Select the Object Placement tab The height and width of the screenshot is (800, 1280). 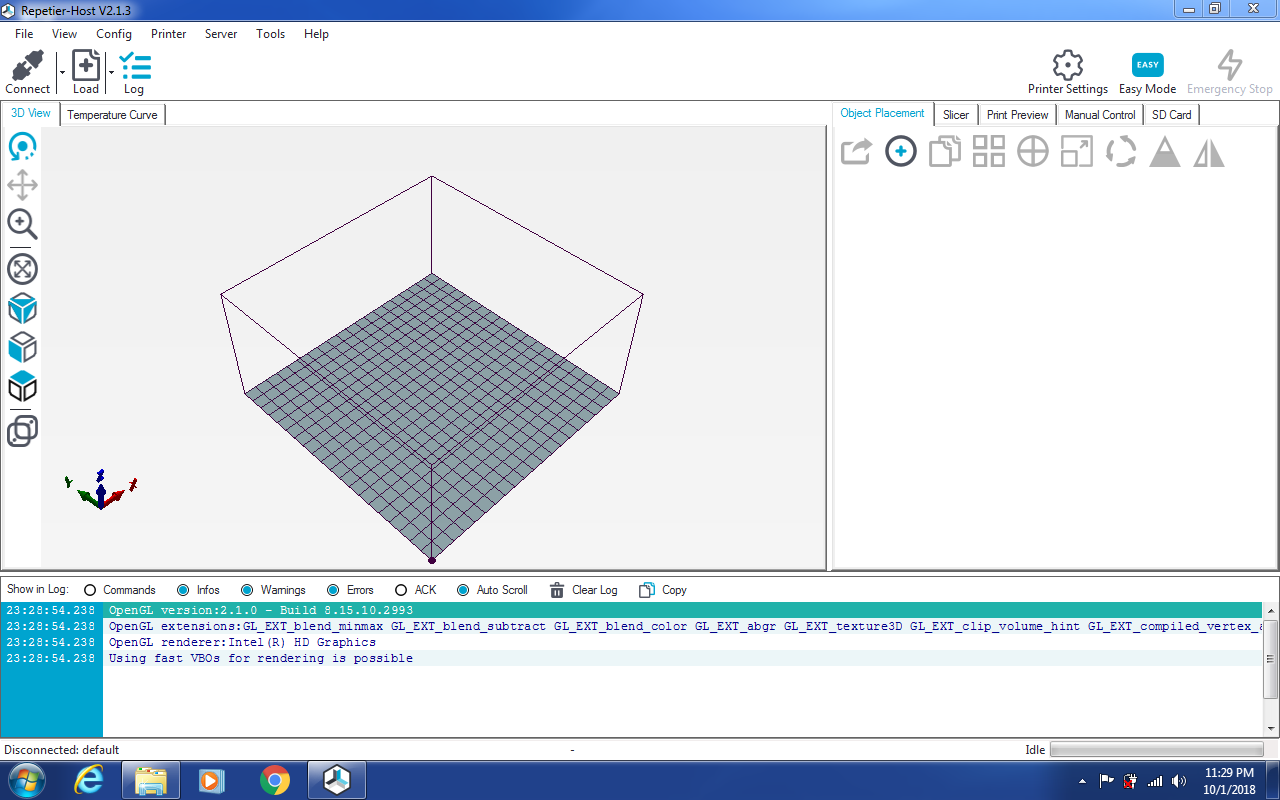[x=883, y=113]
